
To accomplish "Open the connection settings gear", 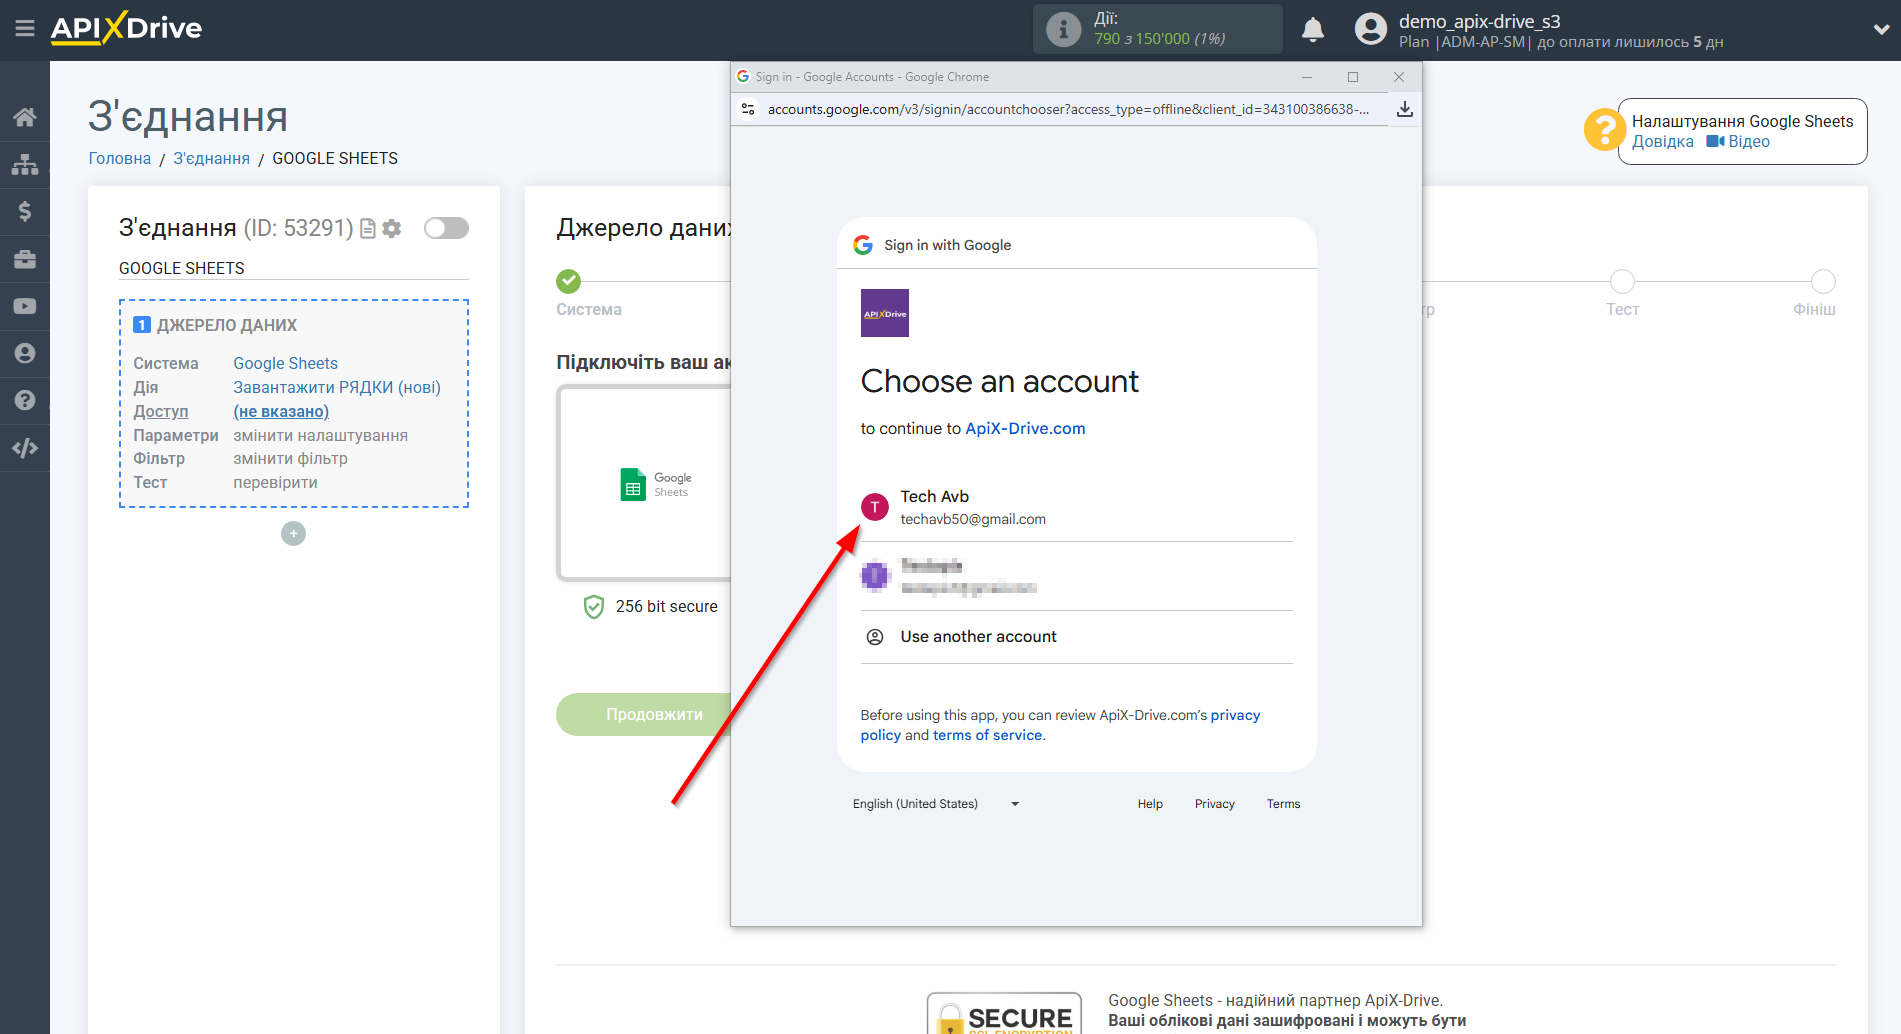I will tap(392, 228).
